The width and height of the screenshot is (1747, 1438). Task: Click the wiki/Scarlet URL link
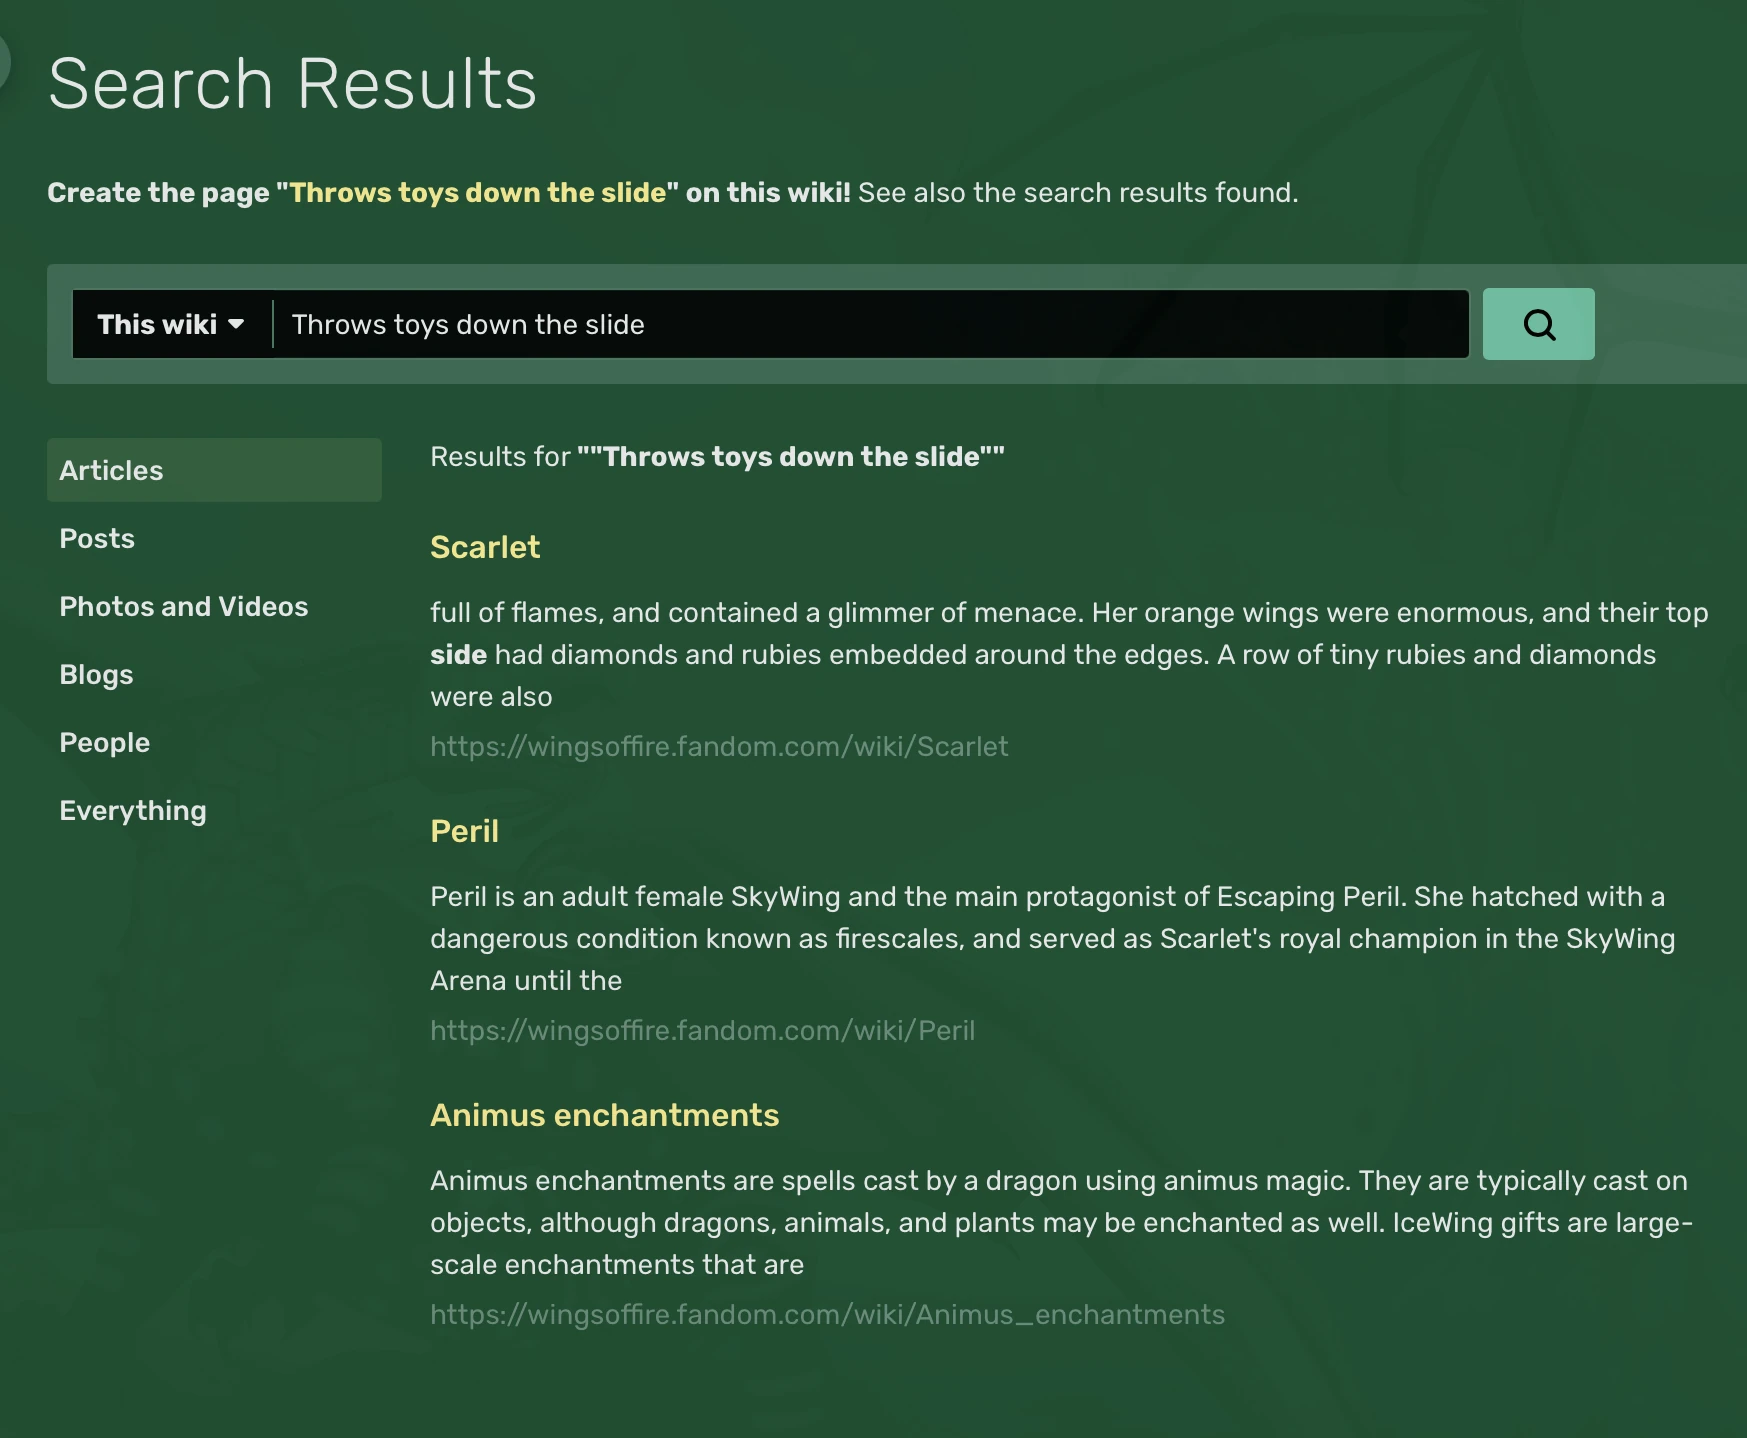719,746
